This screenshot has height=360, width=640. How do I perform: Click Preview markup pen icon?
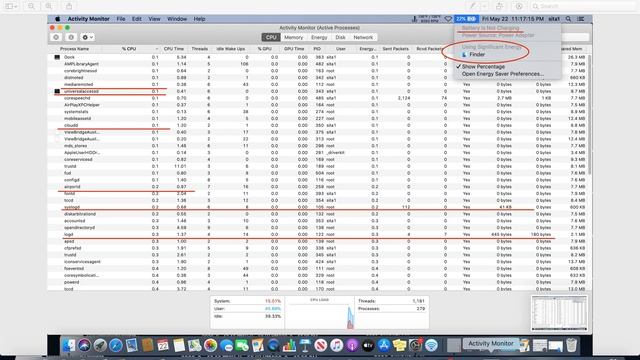point(473,6)
